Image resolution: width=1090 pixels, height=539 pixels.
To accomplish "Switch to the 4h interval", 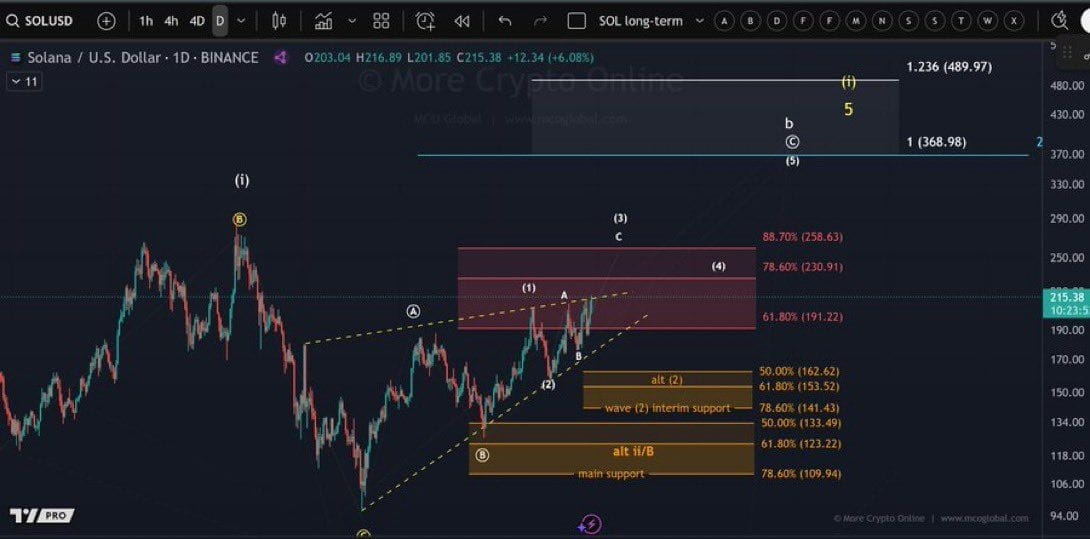I will click(x=171, y=21).
